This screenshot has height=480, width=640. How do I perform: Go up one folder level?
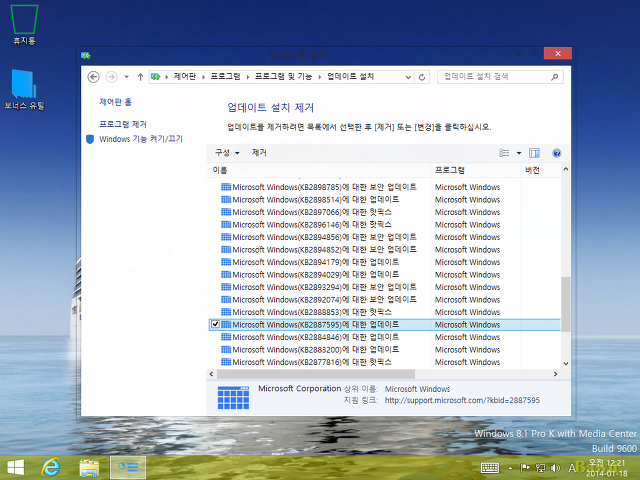[140, 77]
